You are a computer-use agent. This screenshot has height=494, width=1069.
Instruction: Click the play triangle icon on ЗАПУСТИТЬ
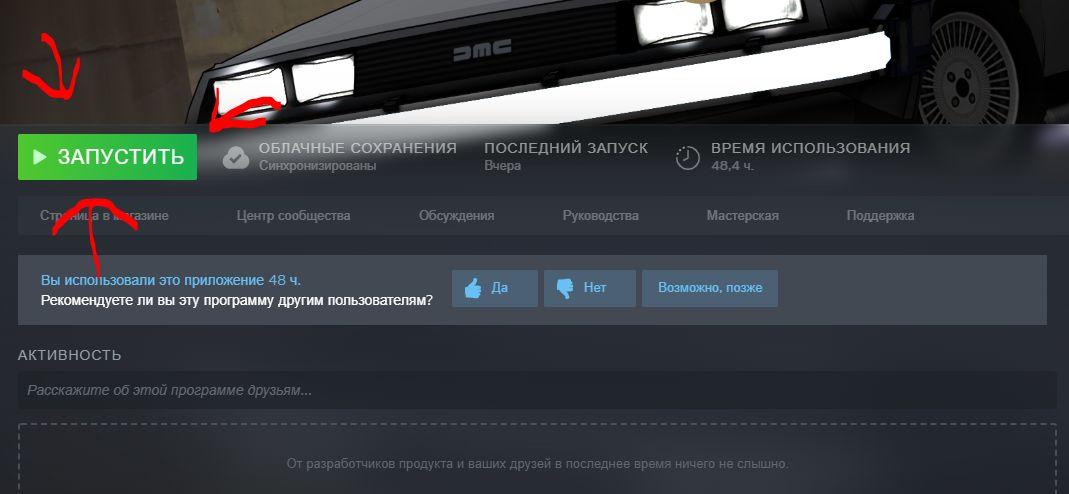(40, 157)
